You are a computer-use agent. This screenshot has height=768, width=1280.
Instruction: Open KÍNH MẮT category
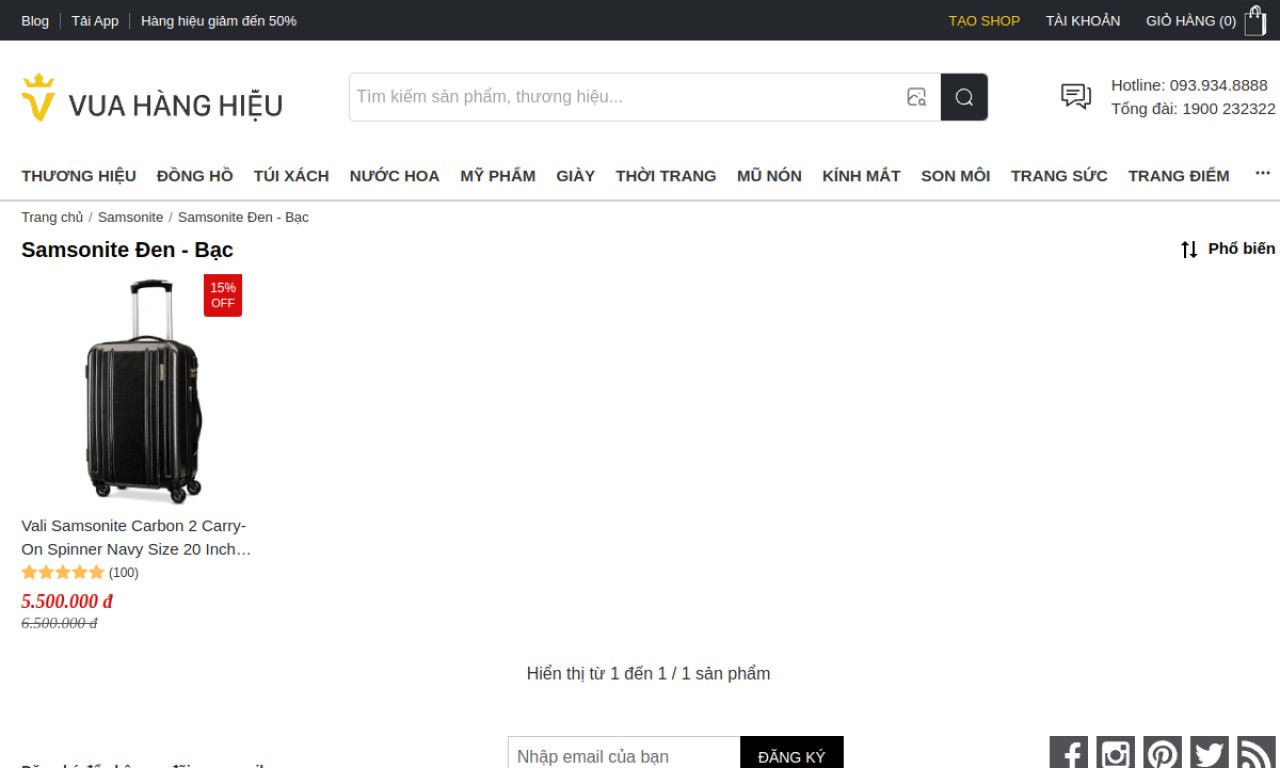pos(861,176)
